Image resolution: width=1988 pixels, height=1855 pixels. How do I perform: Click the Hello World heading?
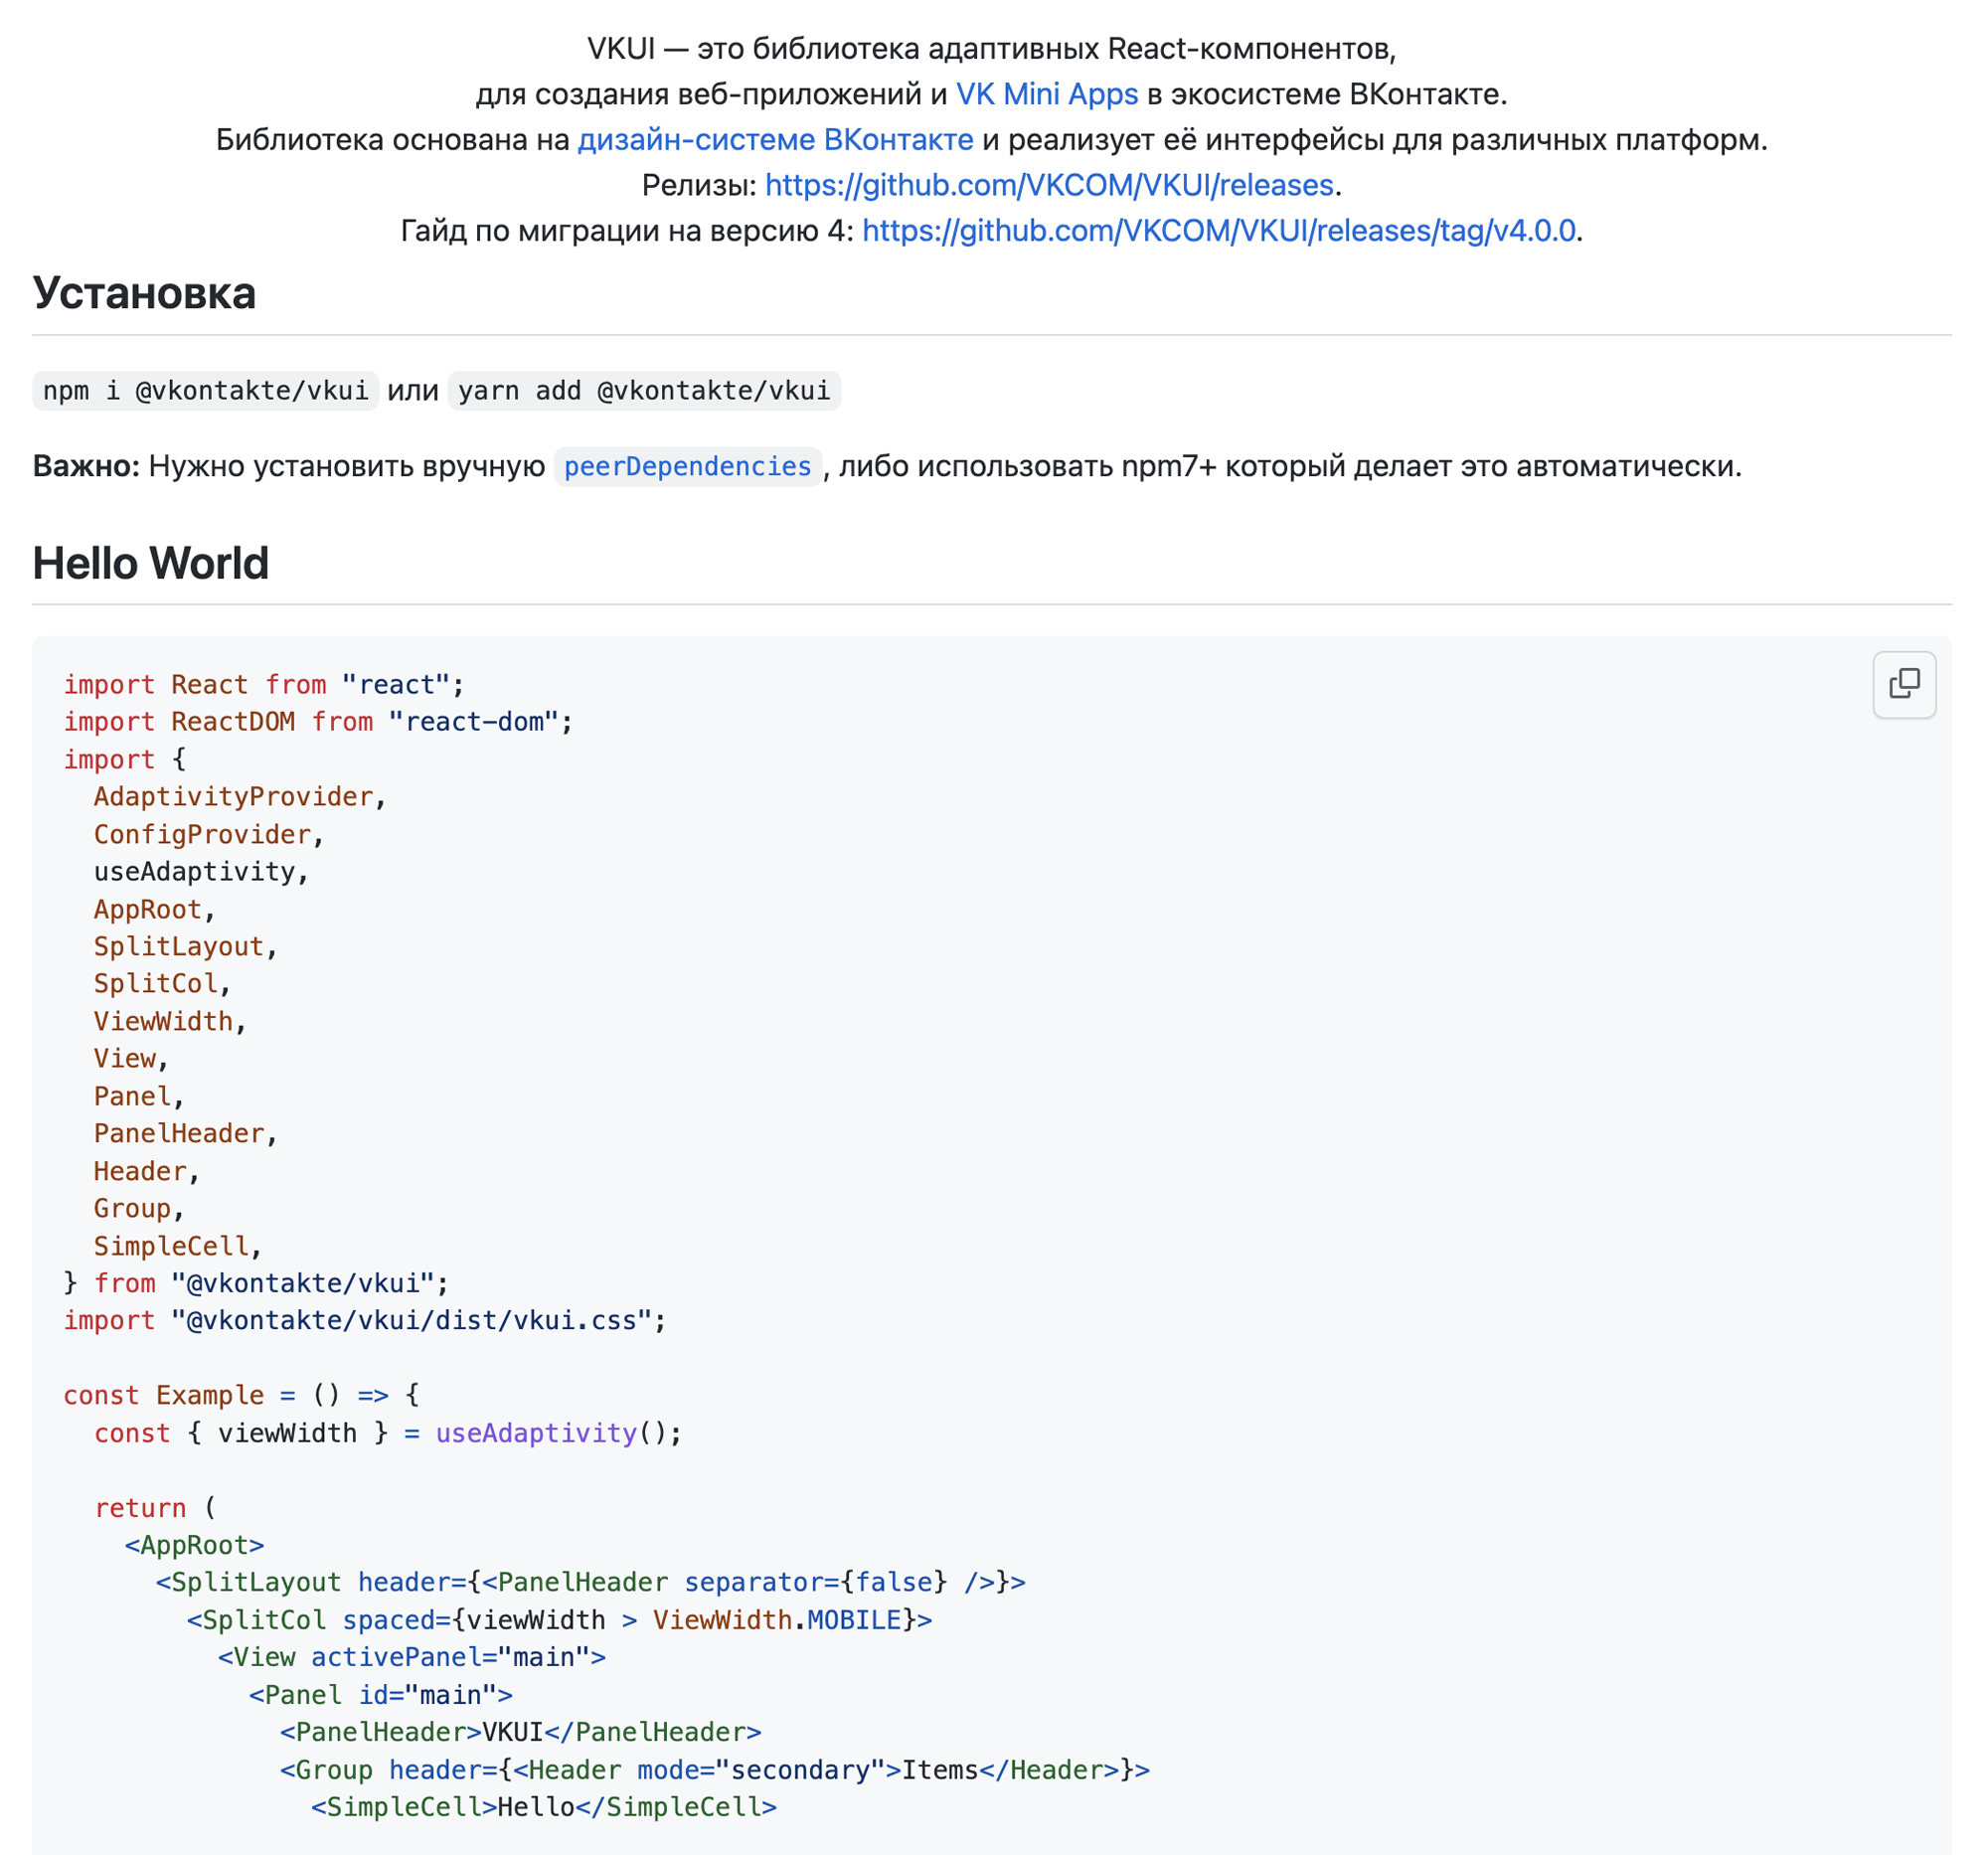150,563
